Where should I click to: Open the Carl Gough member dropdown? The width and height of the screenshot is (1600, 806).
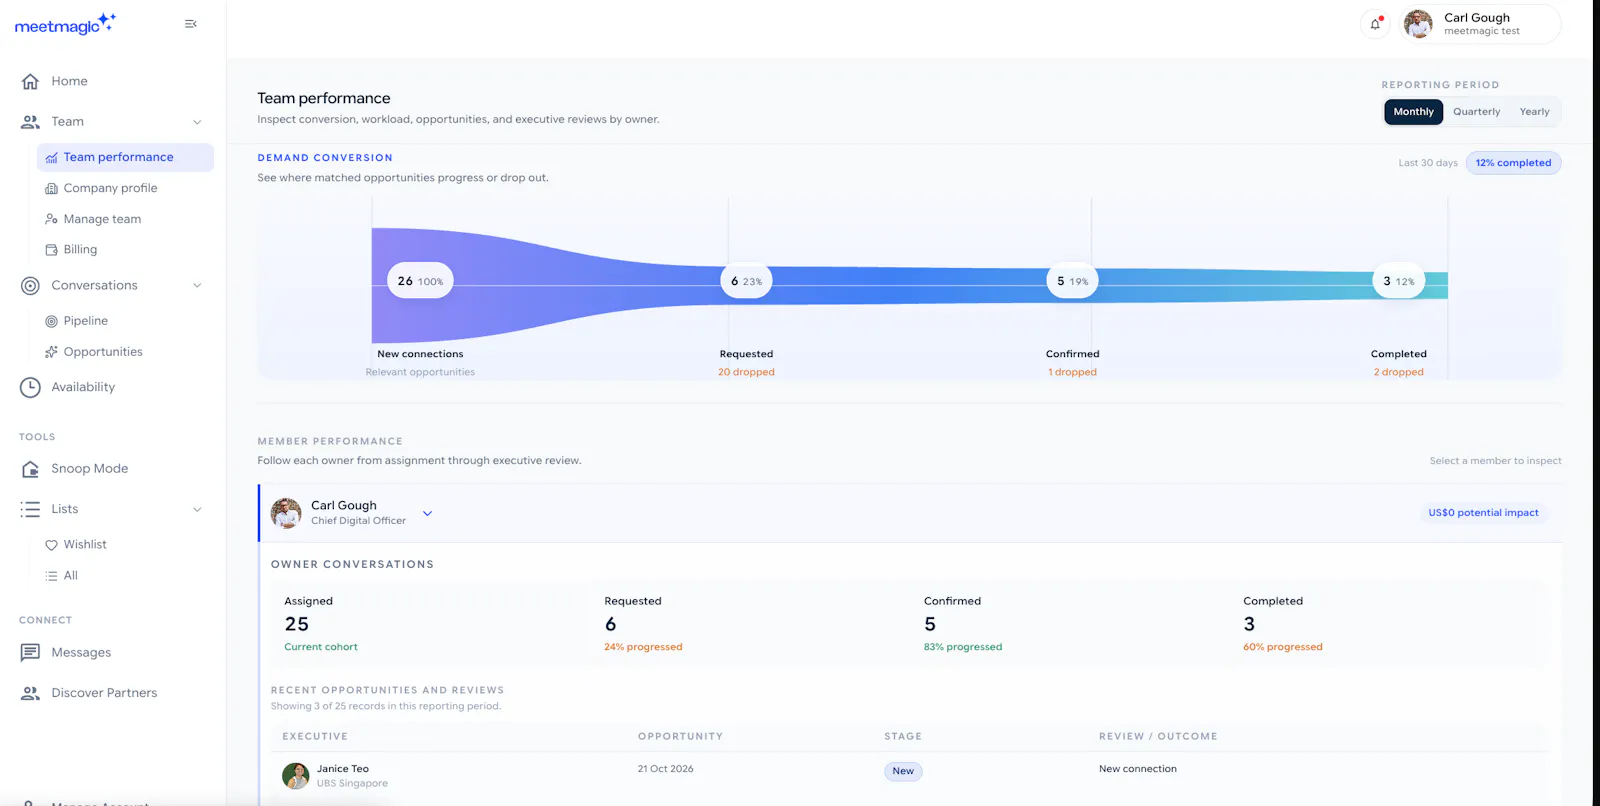[427, 514]
